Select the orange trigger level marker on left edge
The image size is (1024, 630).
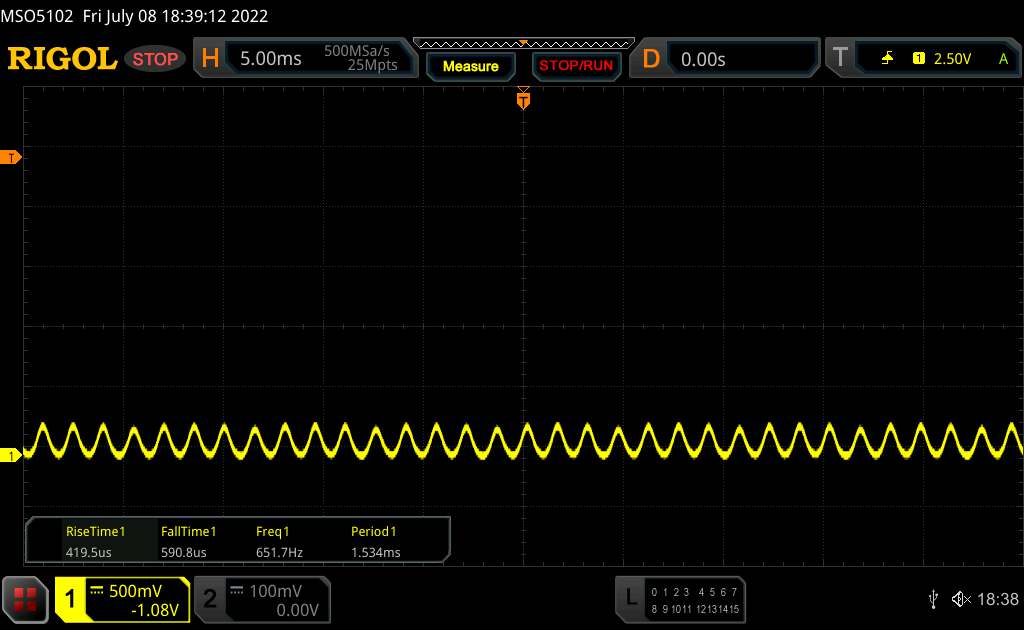click(11, 158)
